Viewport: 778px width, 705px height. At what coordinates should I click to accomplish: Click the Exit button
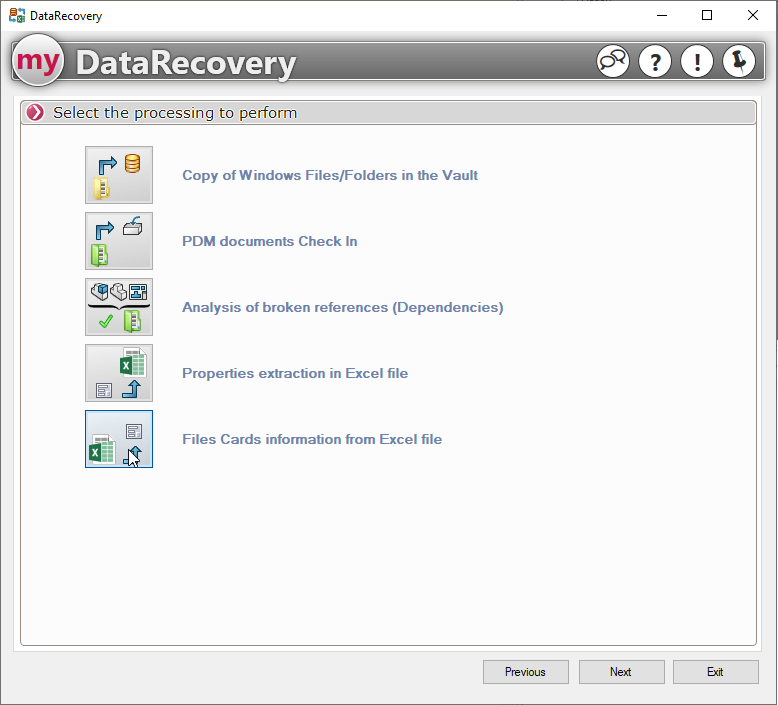tap(715, 672)
